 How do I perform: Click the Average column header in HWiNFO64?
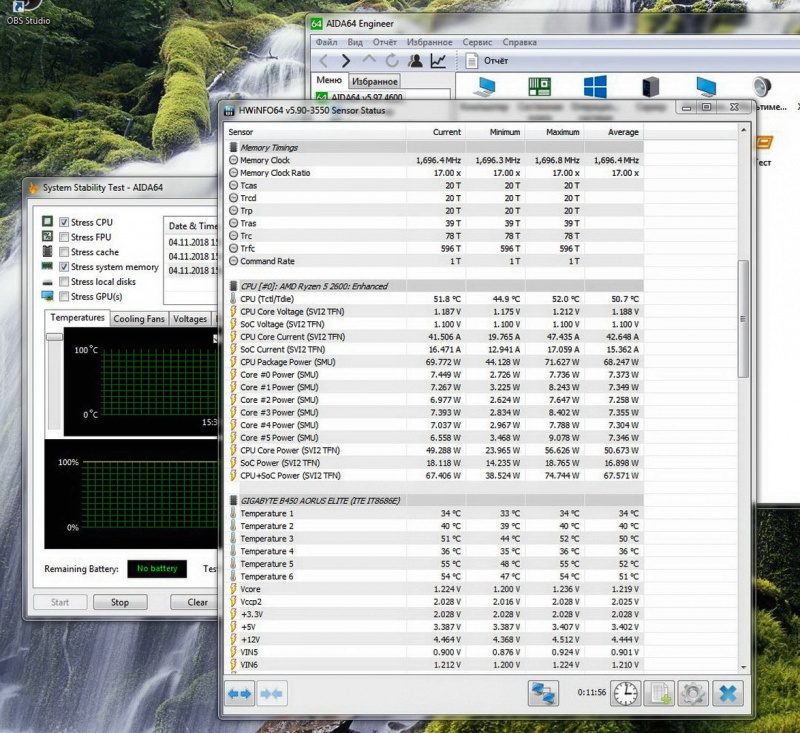point(614,132)
